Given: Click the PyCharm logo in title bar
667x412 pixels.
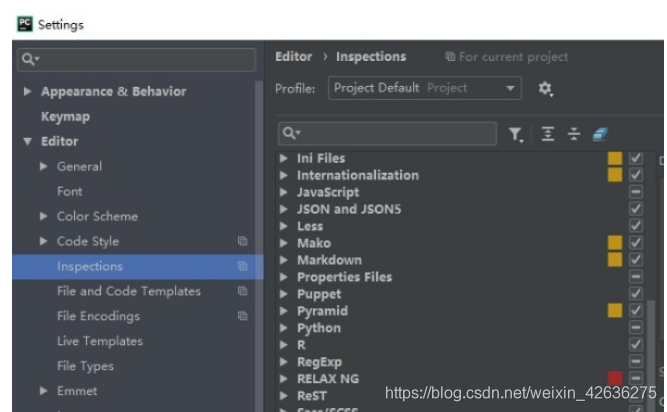Looking at the screenshot, I should 25,24.
